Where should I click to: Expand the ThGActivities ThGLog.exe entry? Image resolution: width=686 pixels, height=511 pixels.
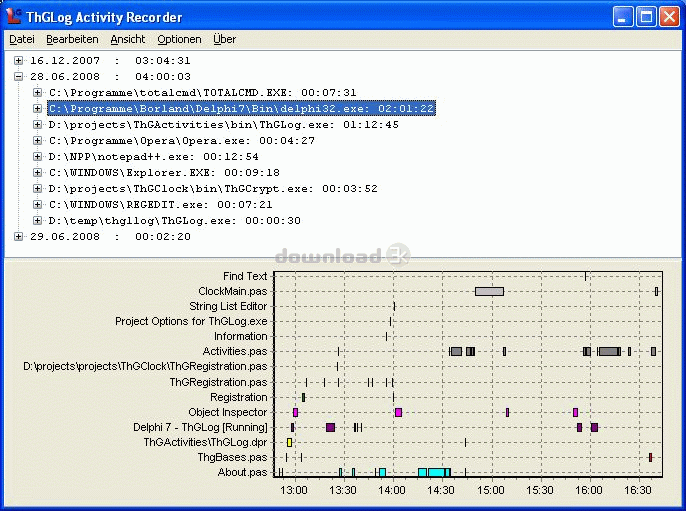(38, 125)
